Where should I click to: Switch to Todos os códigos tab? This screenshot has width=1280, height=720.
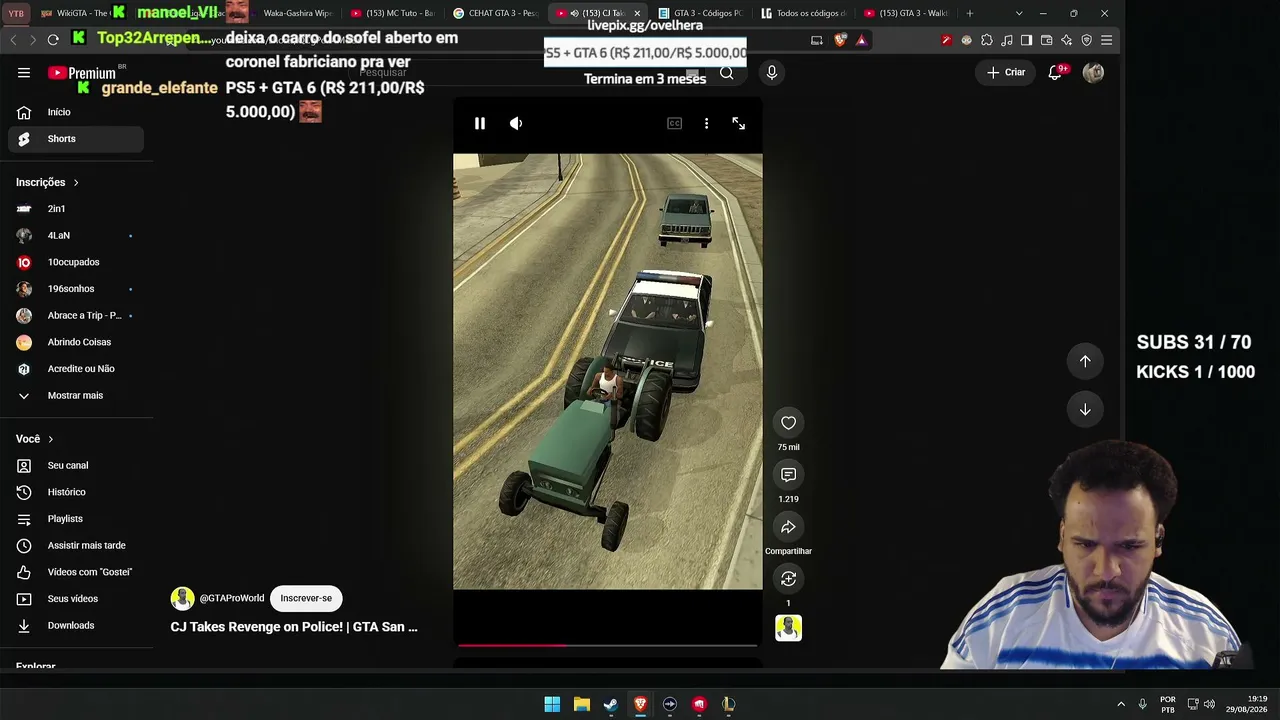click(803, 13)
